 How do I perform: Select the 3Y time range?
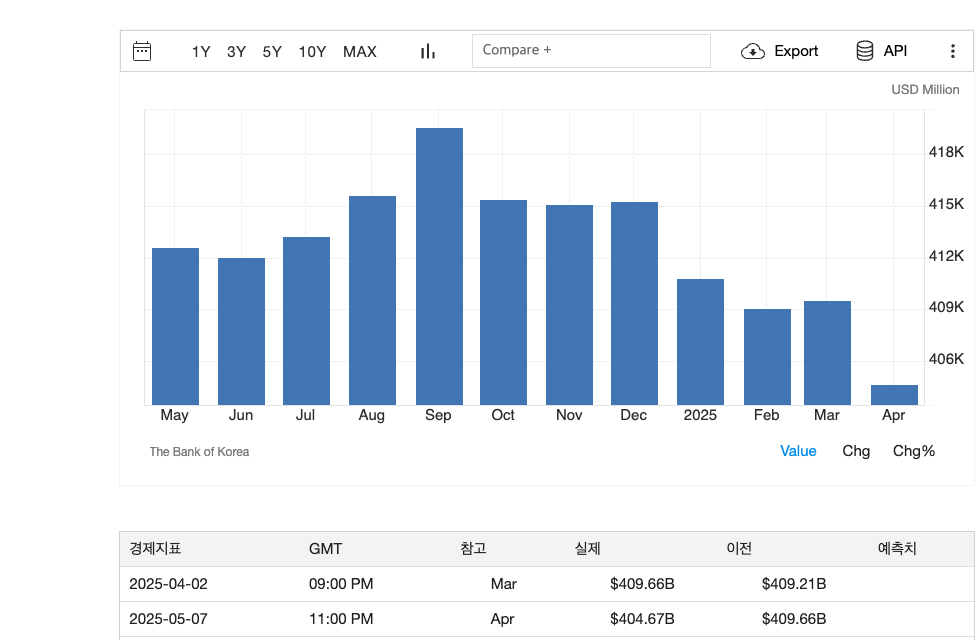[236, 52]
